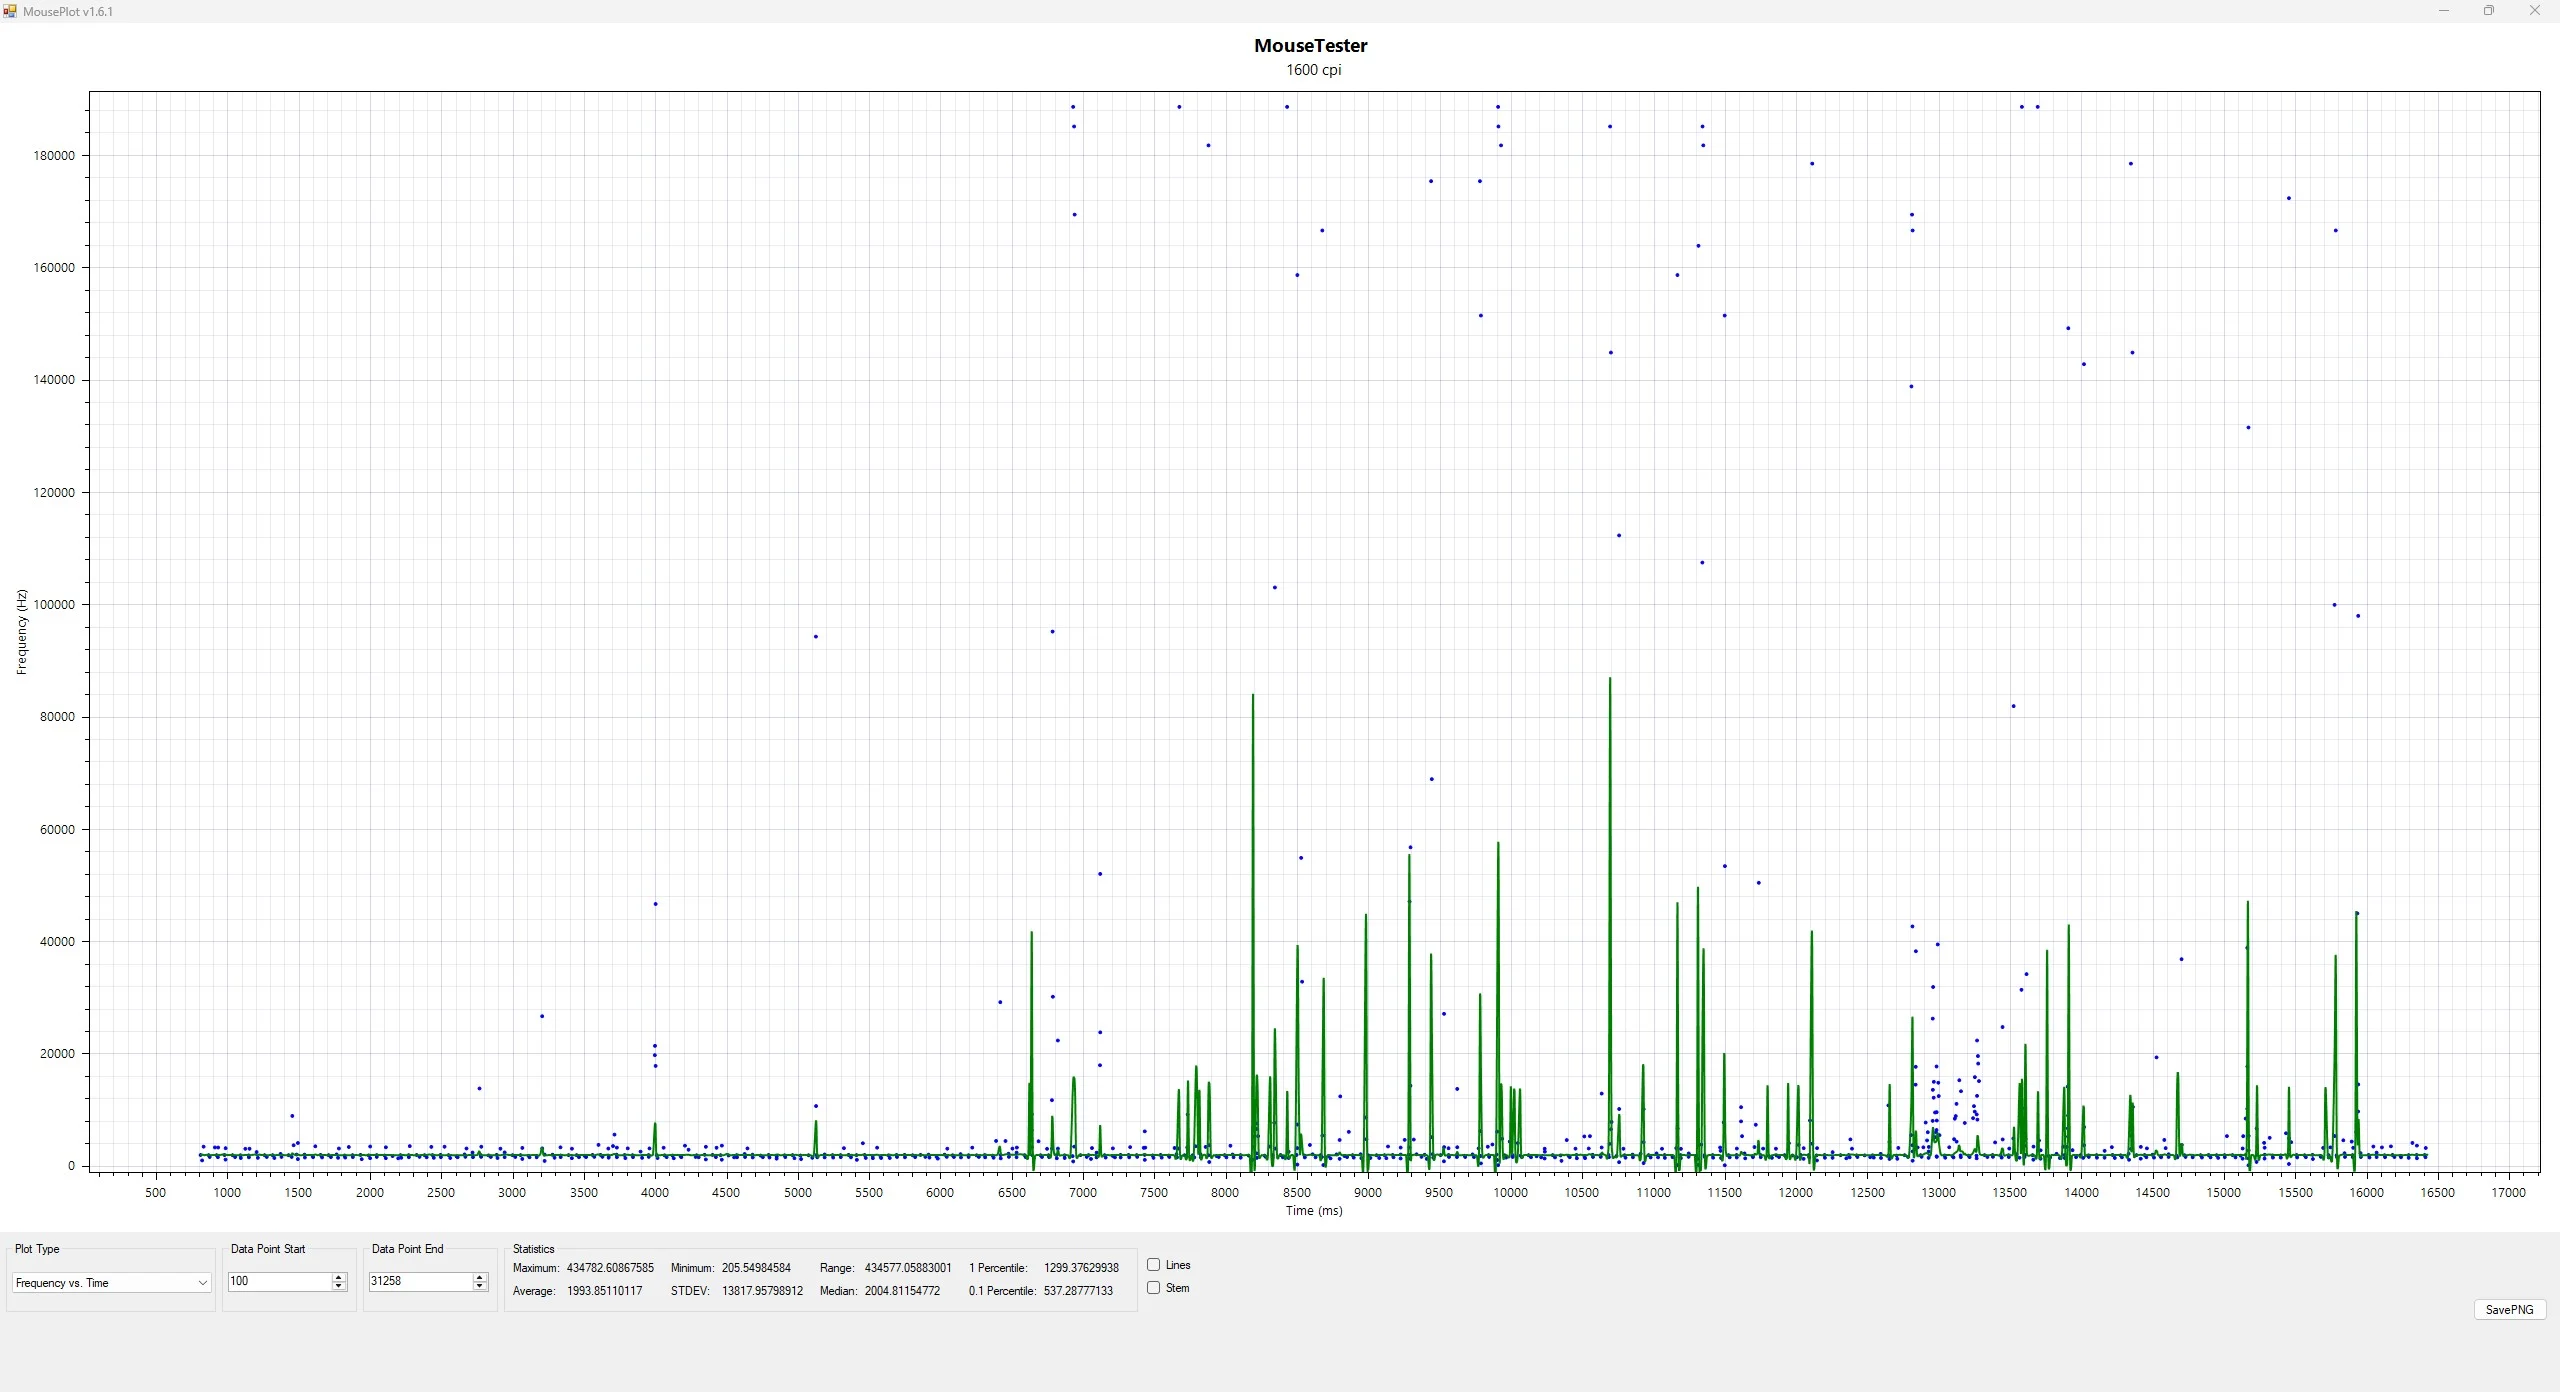Click the Minimum value 205.54984584
The width and height of the screenshot is (2560, 1392).
[x=756, y=1268]
